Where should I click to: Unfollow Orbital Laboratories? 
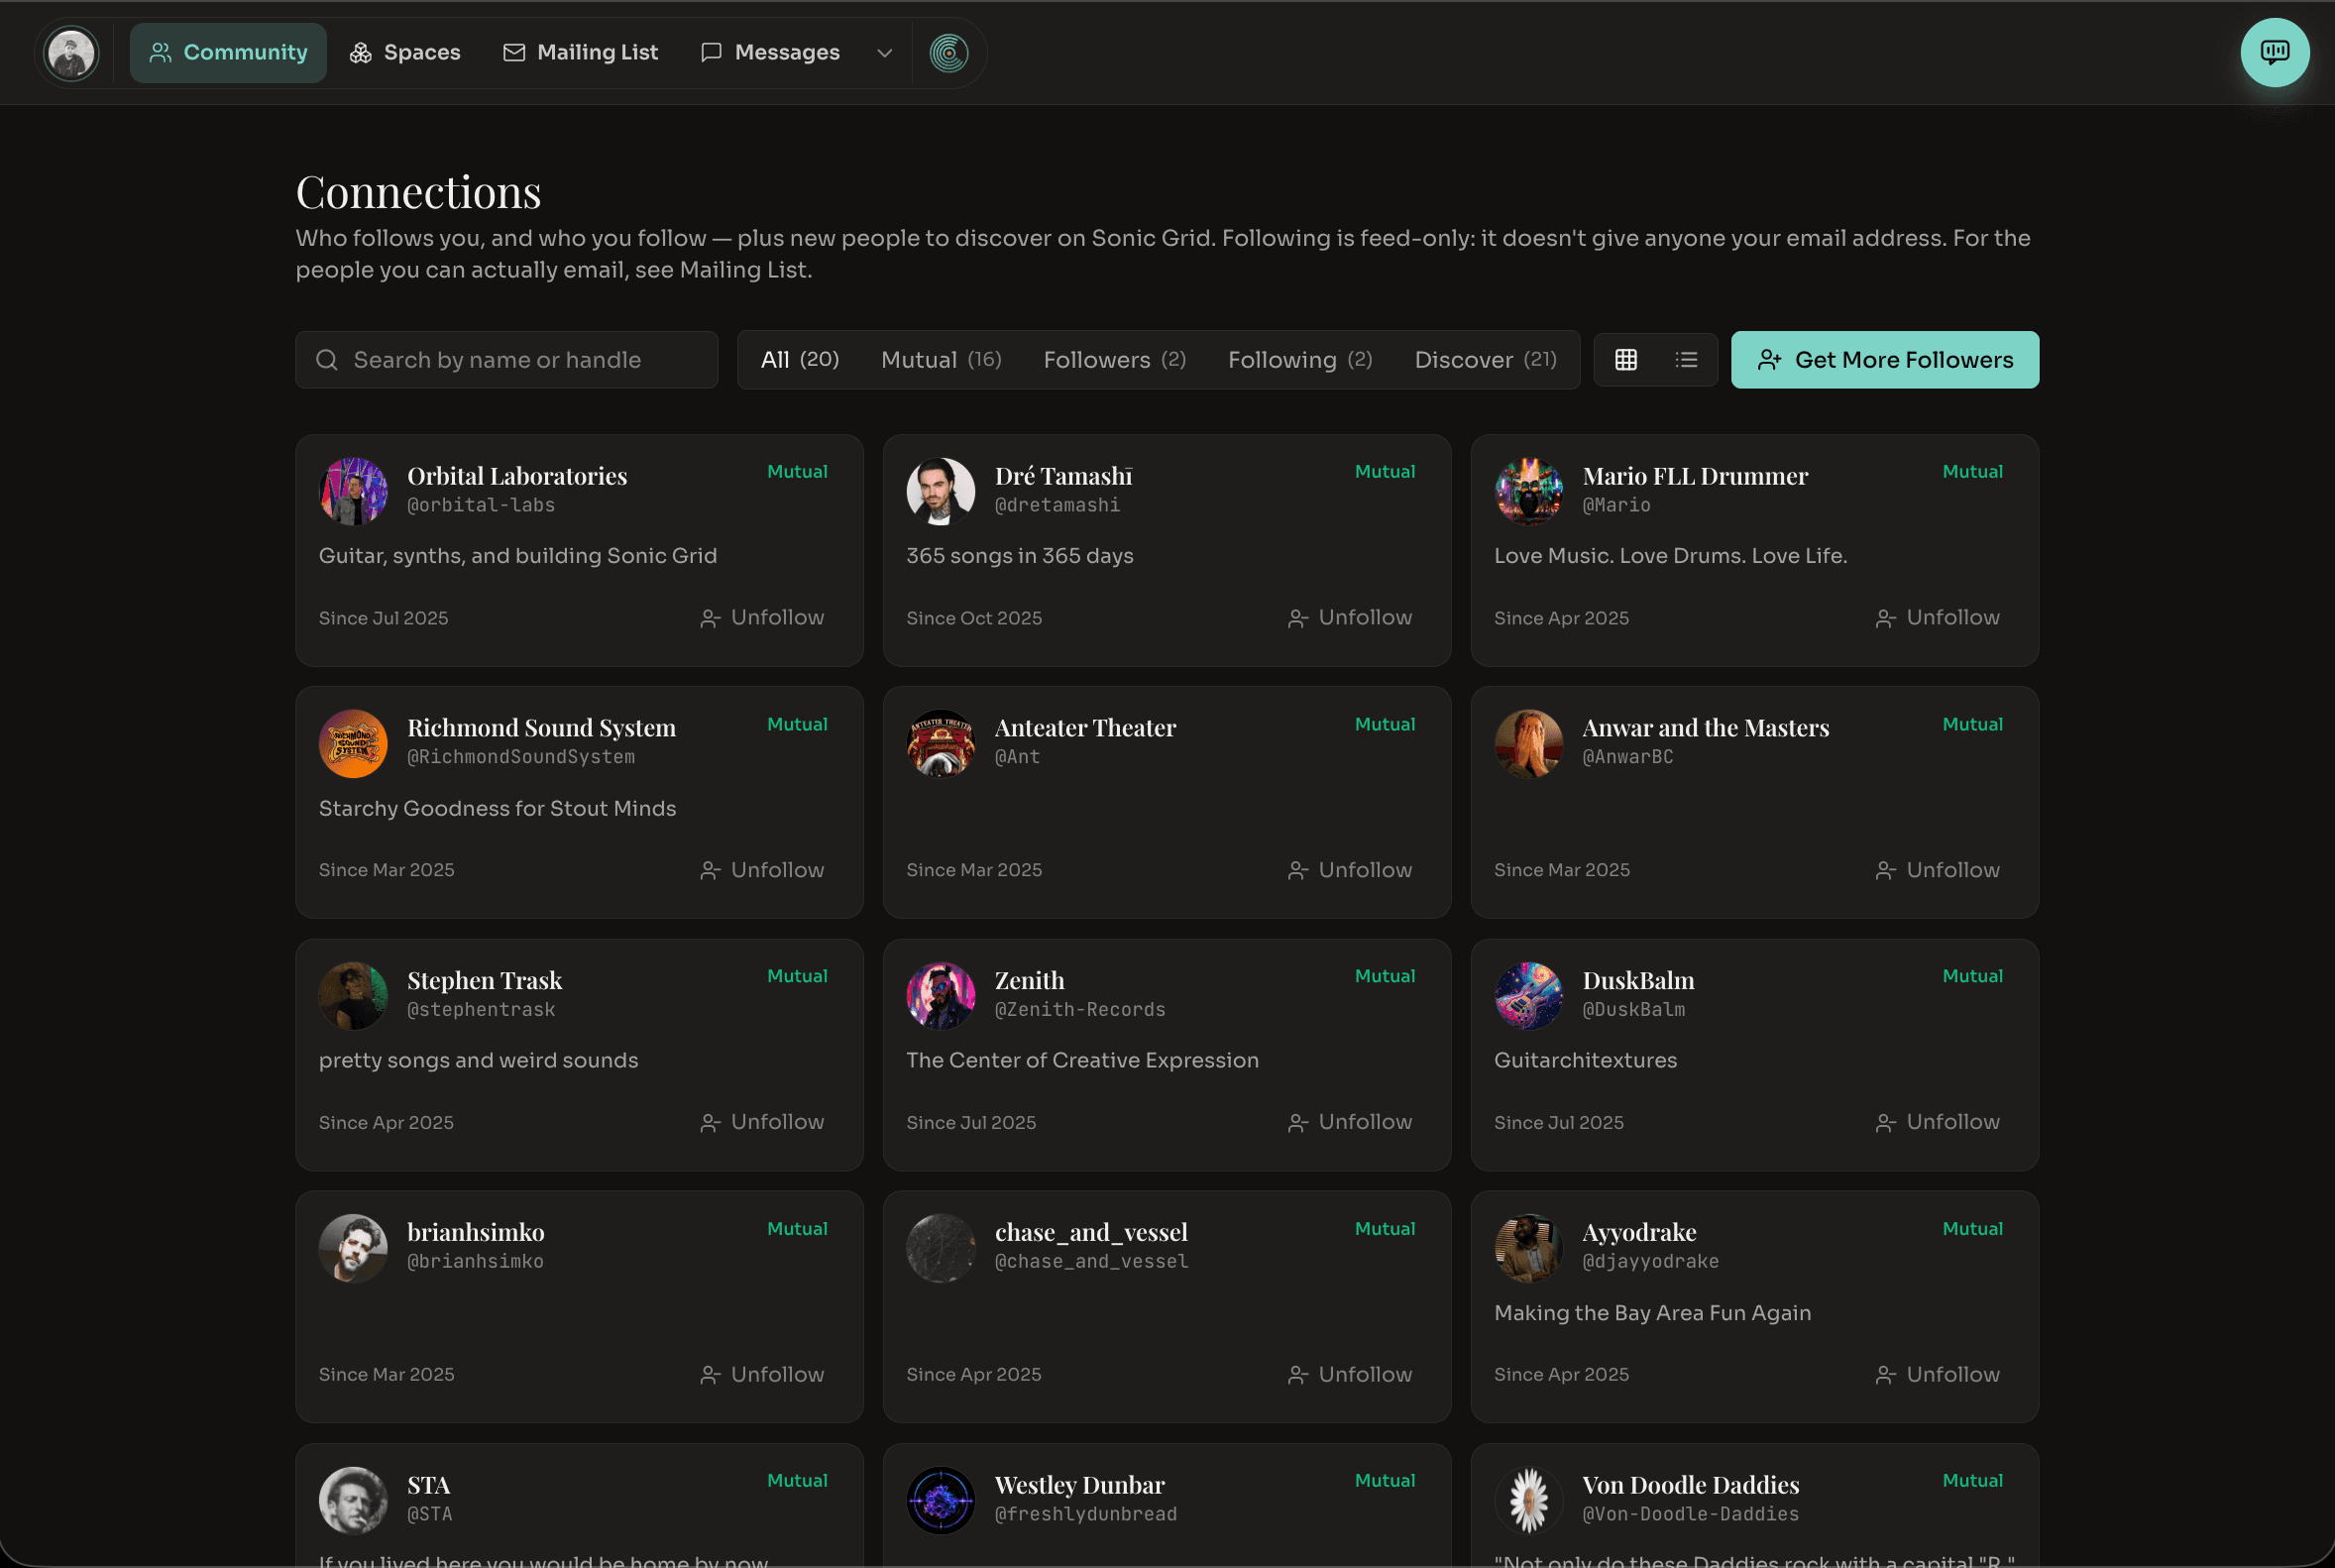pos(762,618)
